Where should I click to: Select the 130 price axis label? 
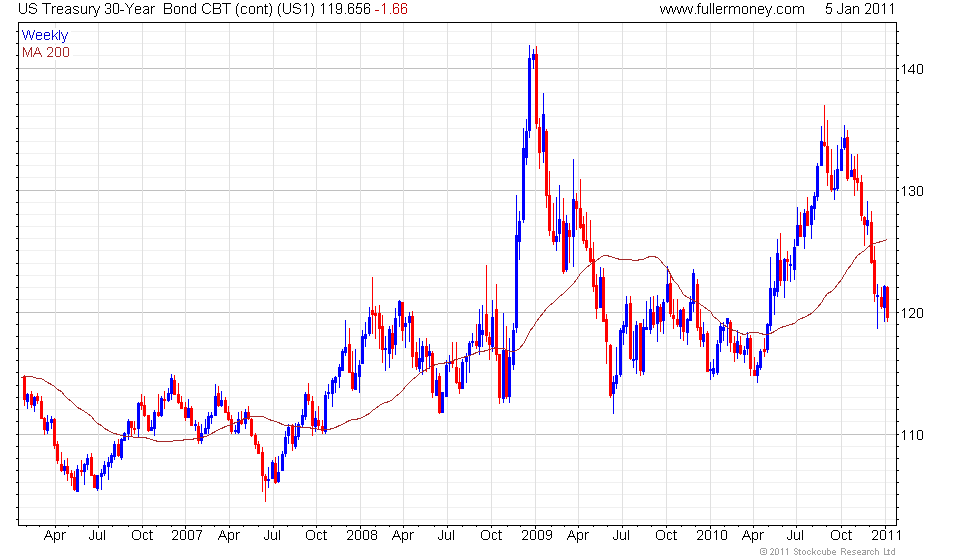tap(912, 191)
